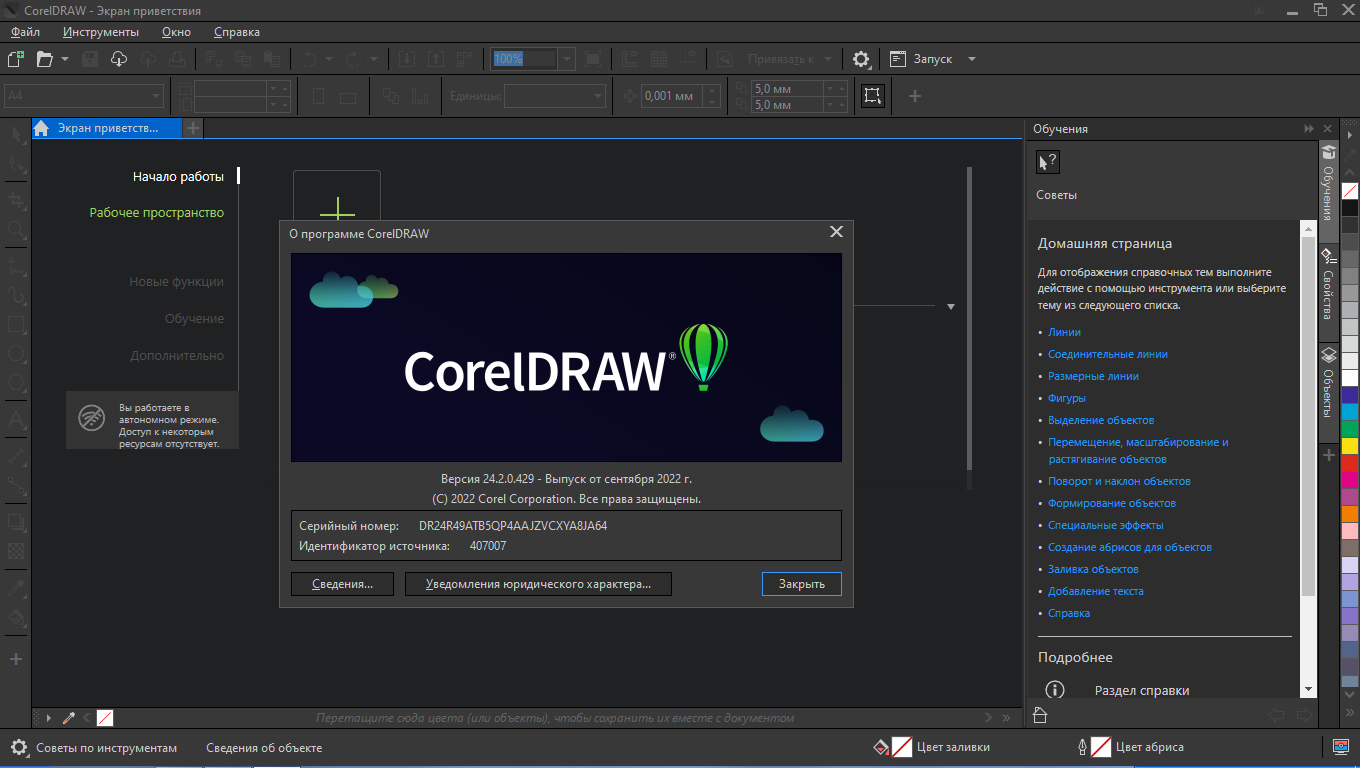This screenshot has width=1360, height=768.
Task: Open the Размерные линии help link
Action: point(1093,376)
